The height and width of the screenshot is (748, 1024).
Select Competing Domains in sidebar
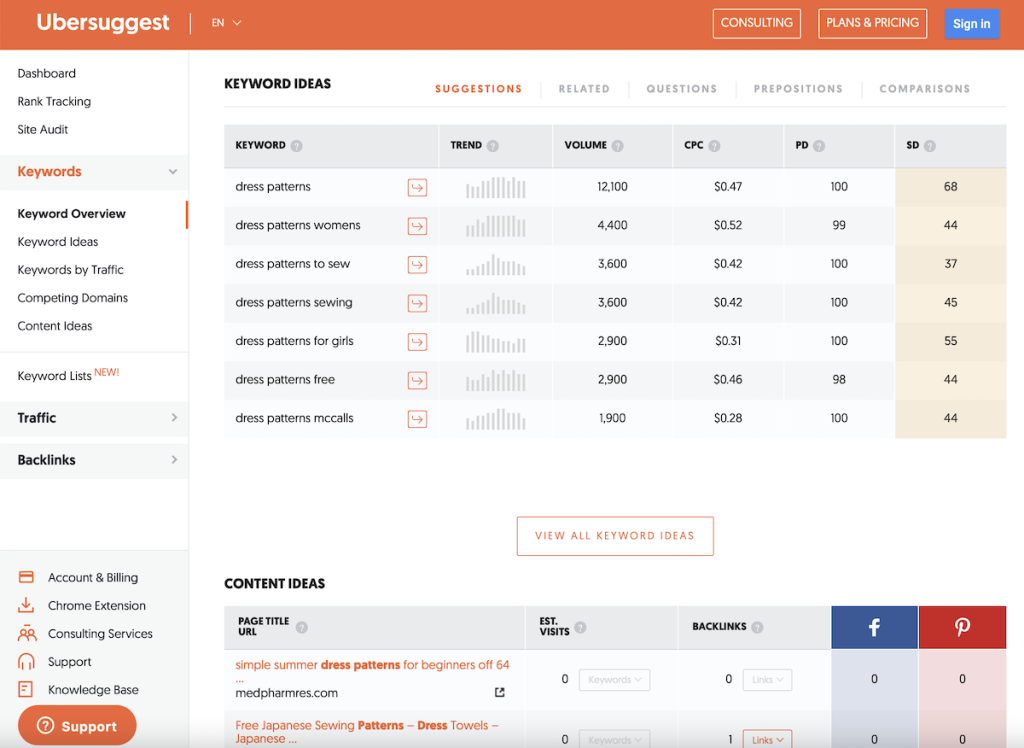pyautogui.click(x=72, y=299)
